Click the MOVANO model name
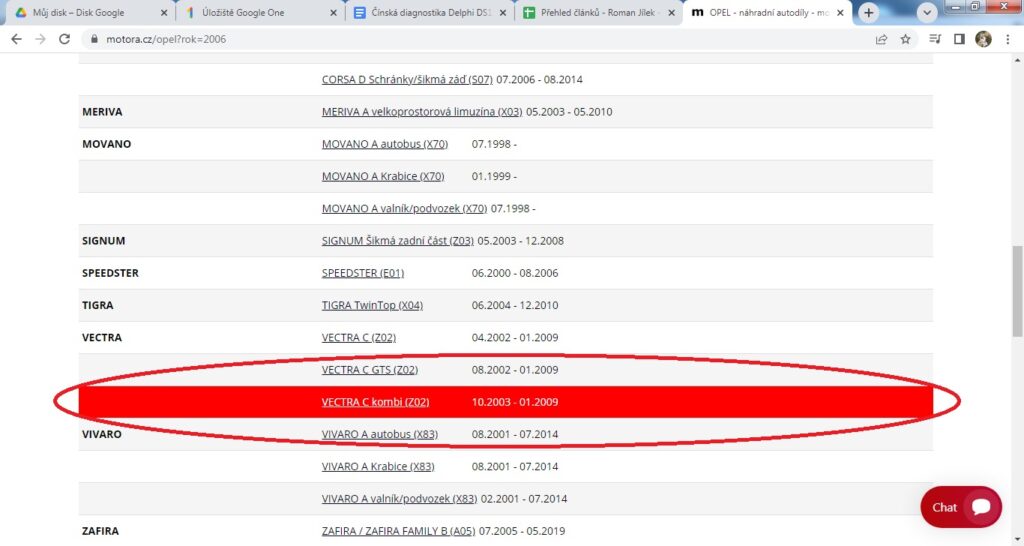Viewport: 1024px width, 546px height. [106, 144]
